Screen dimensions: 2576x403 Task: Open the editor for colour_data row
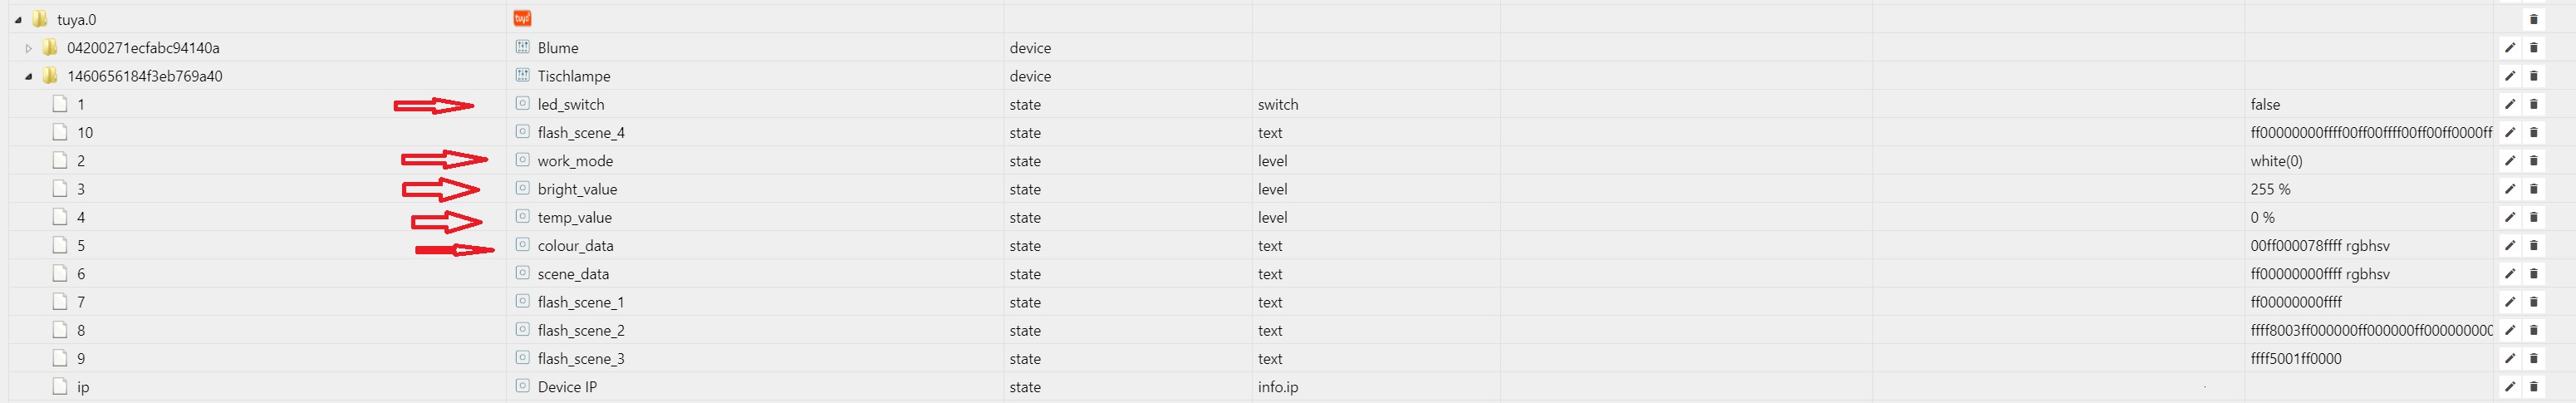coord(2509,246)
